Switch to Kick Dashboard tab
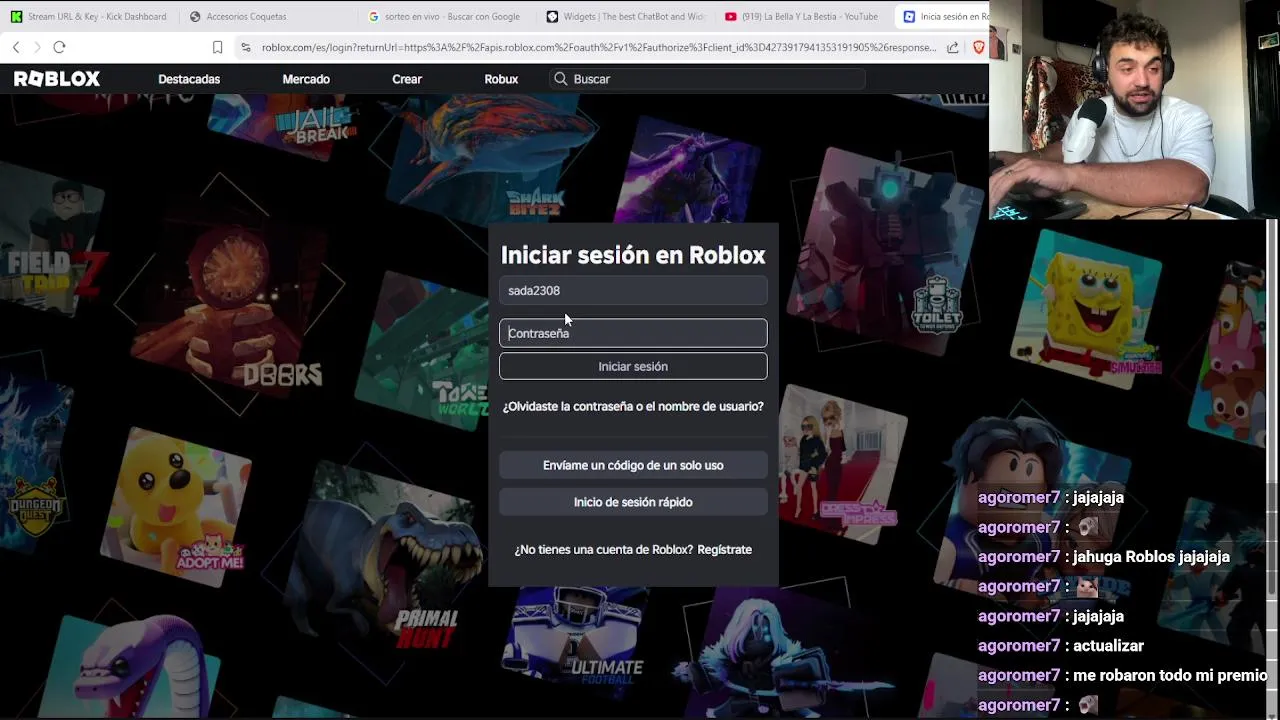The image size is (1280, 720). [x=89, y=16]
